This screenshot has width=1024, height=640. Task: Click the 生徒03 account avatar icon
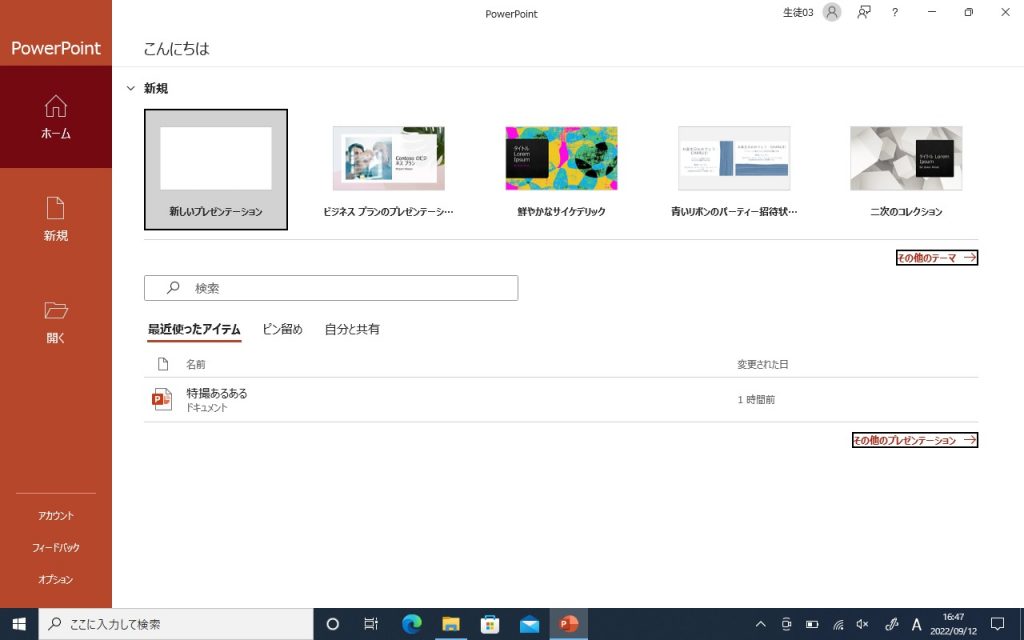[x=831, y=12]
